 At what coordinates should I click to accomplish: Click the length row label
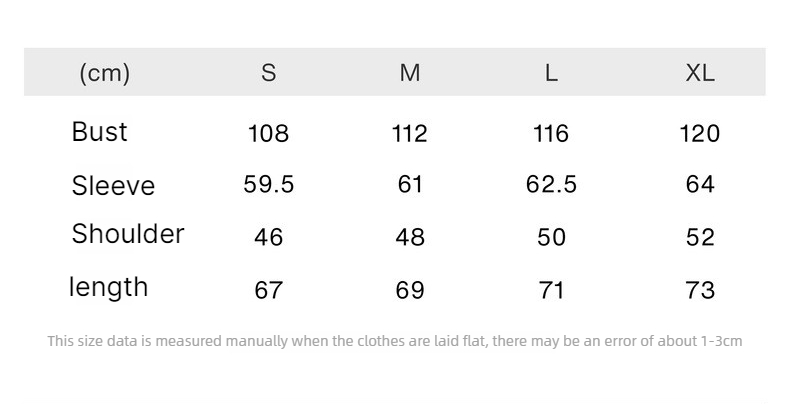pos(109,287)
